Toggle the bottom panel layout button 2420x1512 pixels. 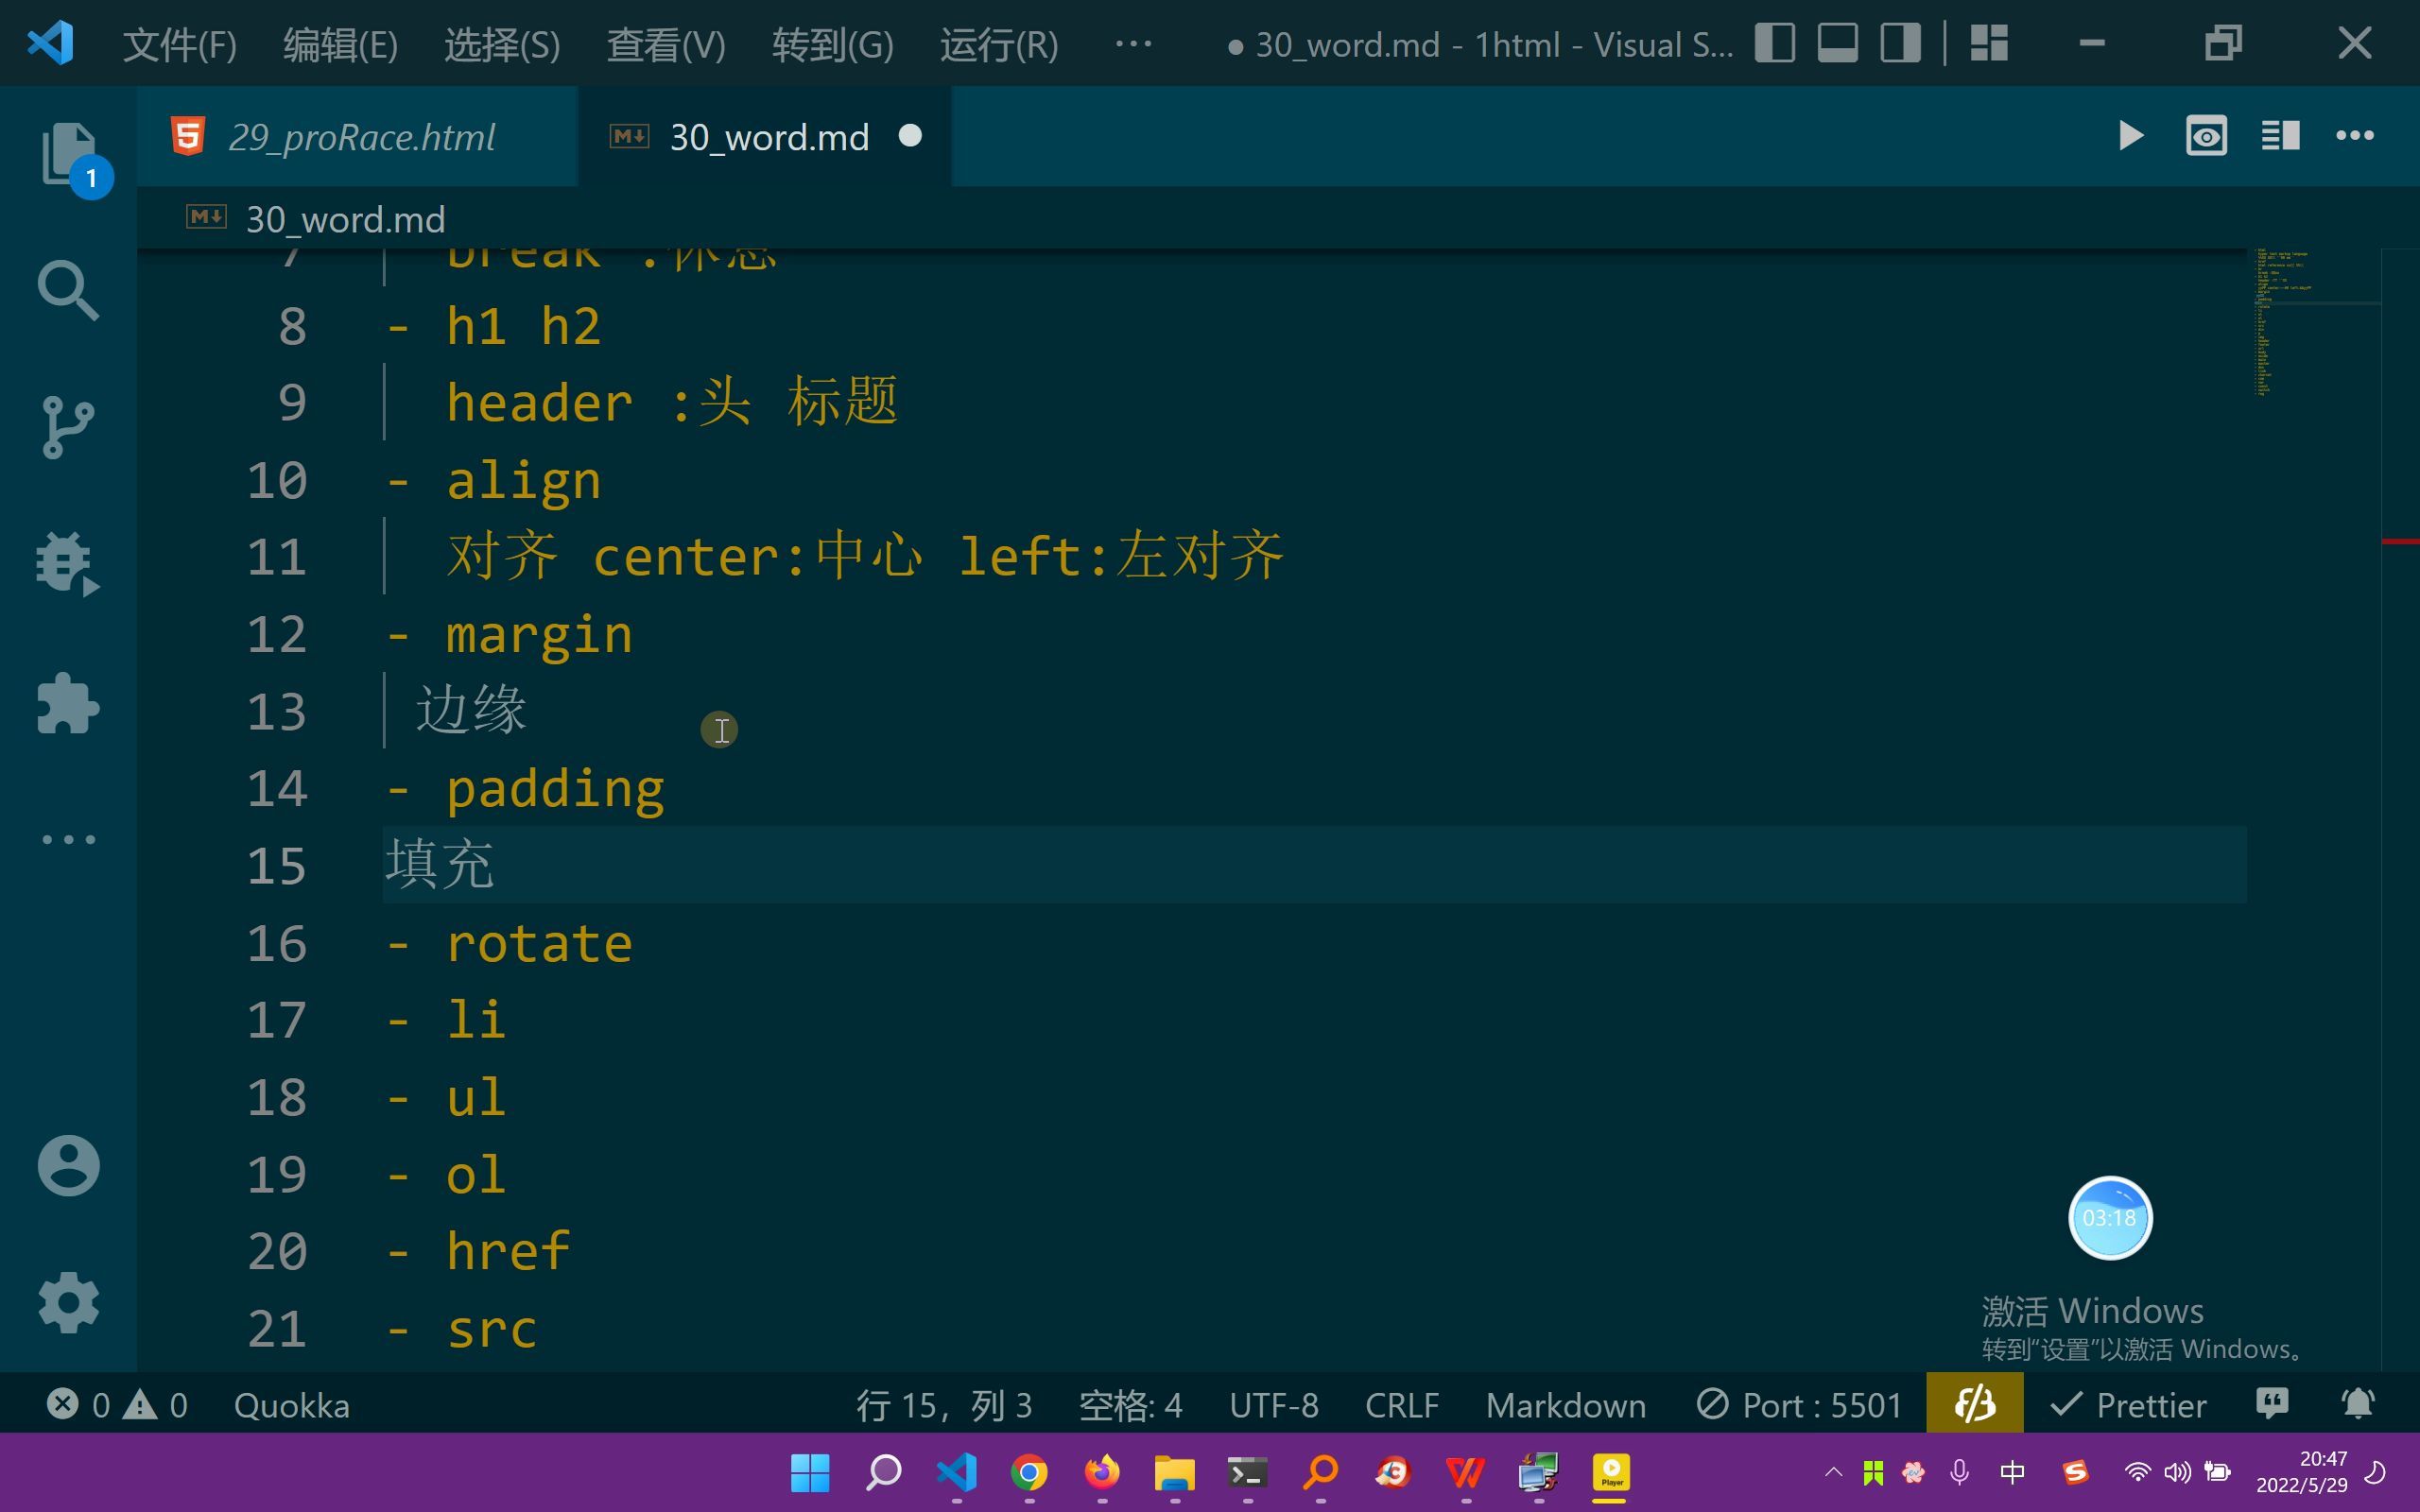click(1837, 44)
